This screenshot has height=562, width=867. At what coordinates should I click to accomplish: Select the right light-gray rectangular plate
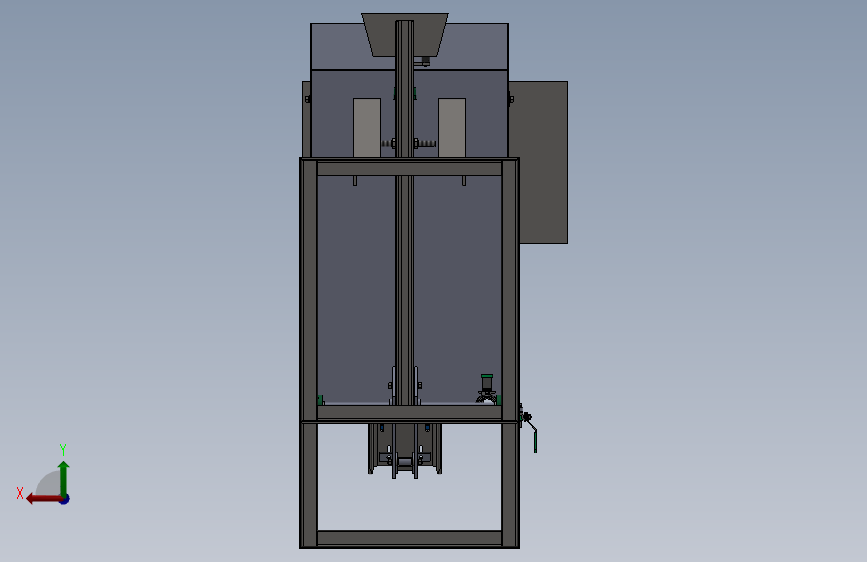click(452, 128)
